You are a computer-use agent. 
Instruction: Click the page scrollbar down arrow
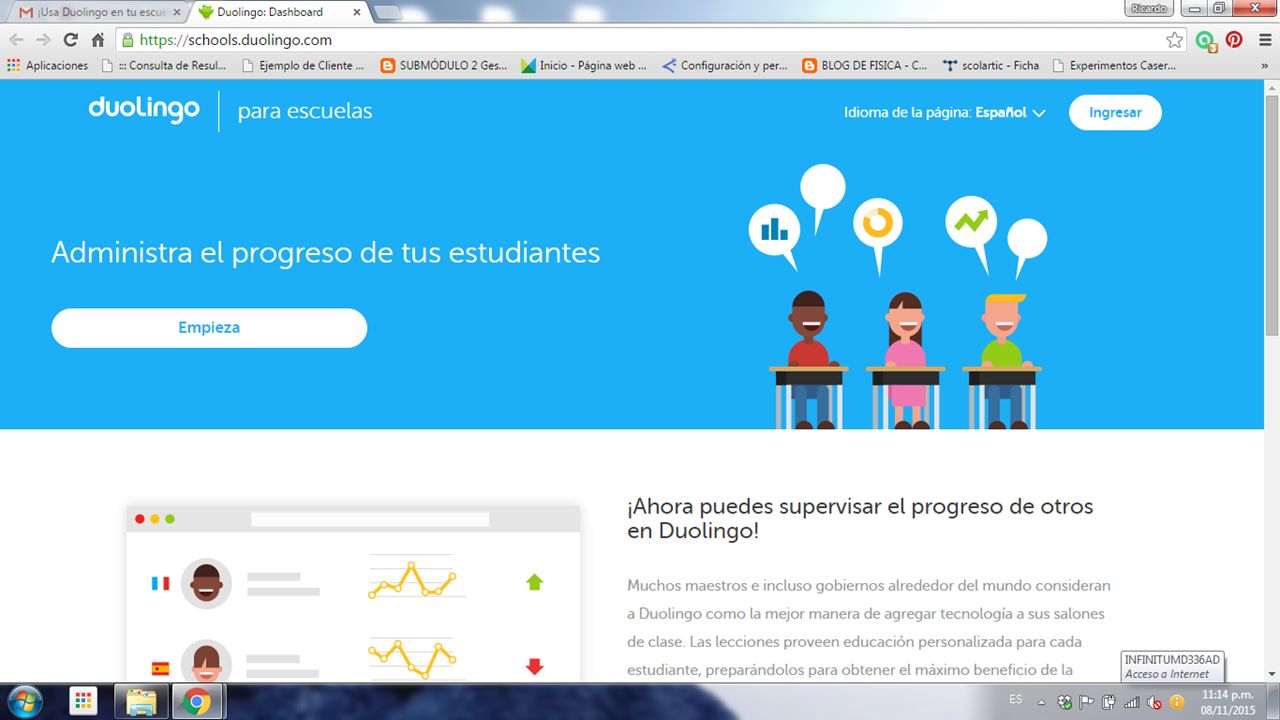click(x=1272, y=674)
